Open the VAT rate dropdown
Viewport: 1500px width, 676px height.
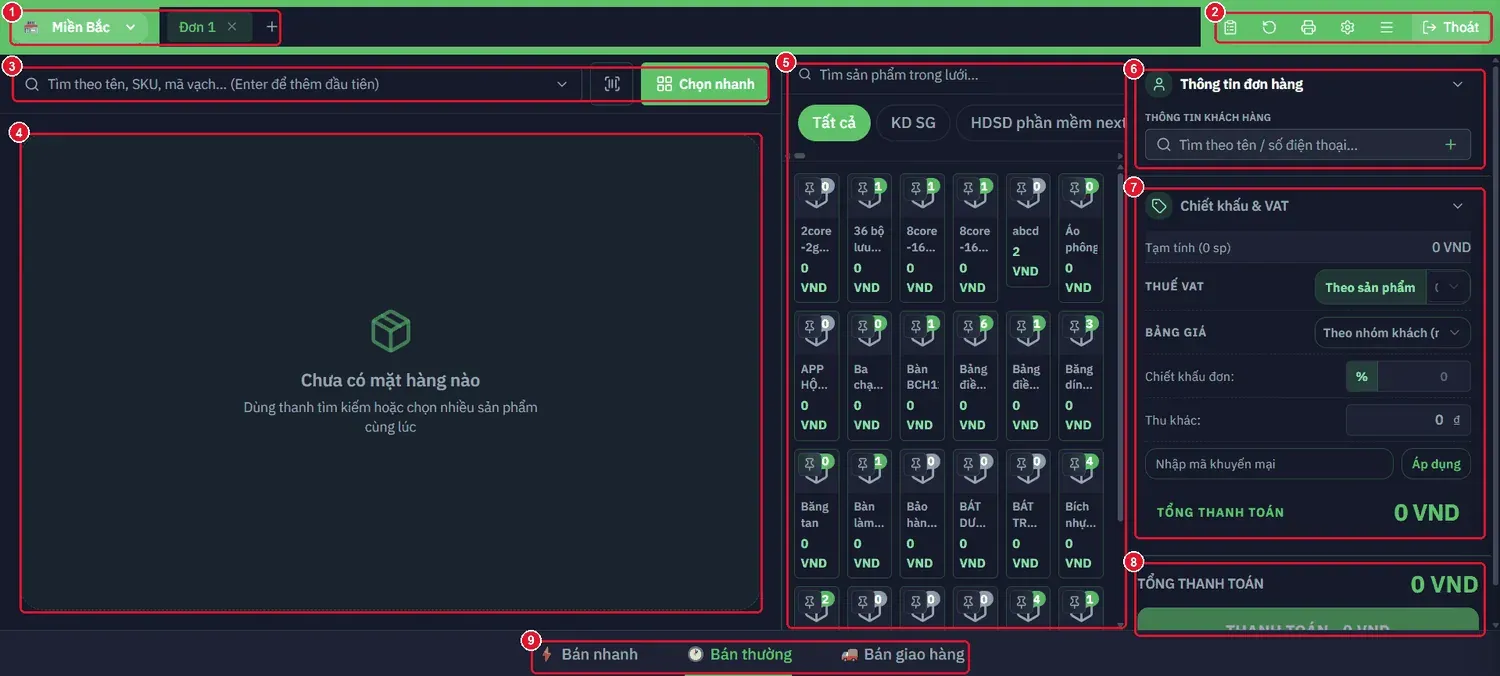1447,287
